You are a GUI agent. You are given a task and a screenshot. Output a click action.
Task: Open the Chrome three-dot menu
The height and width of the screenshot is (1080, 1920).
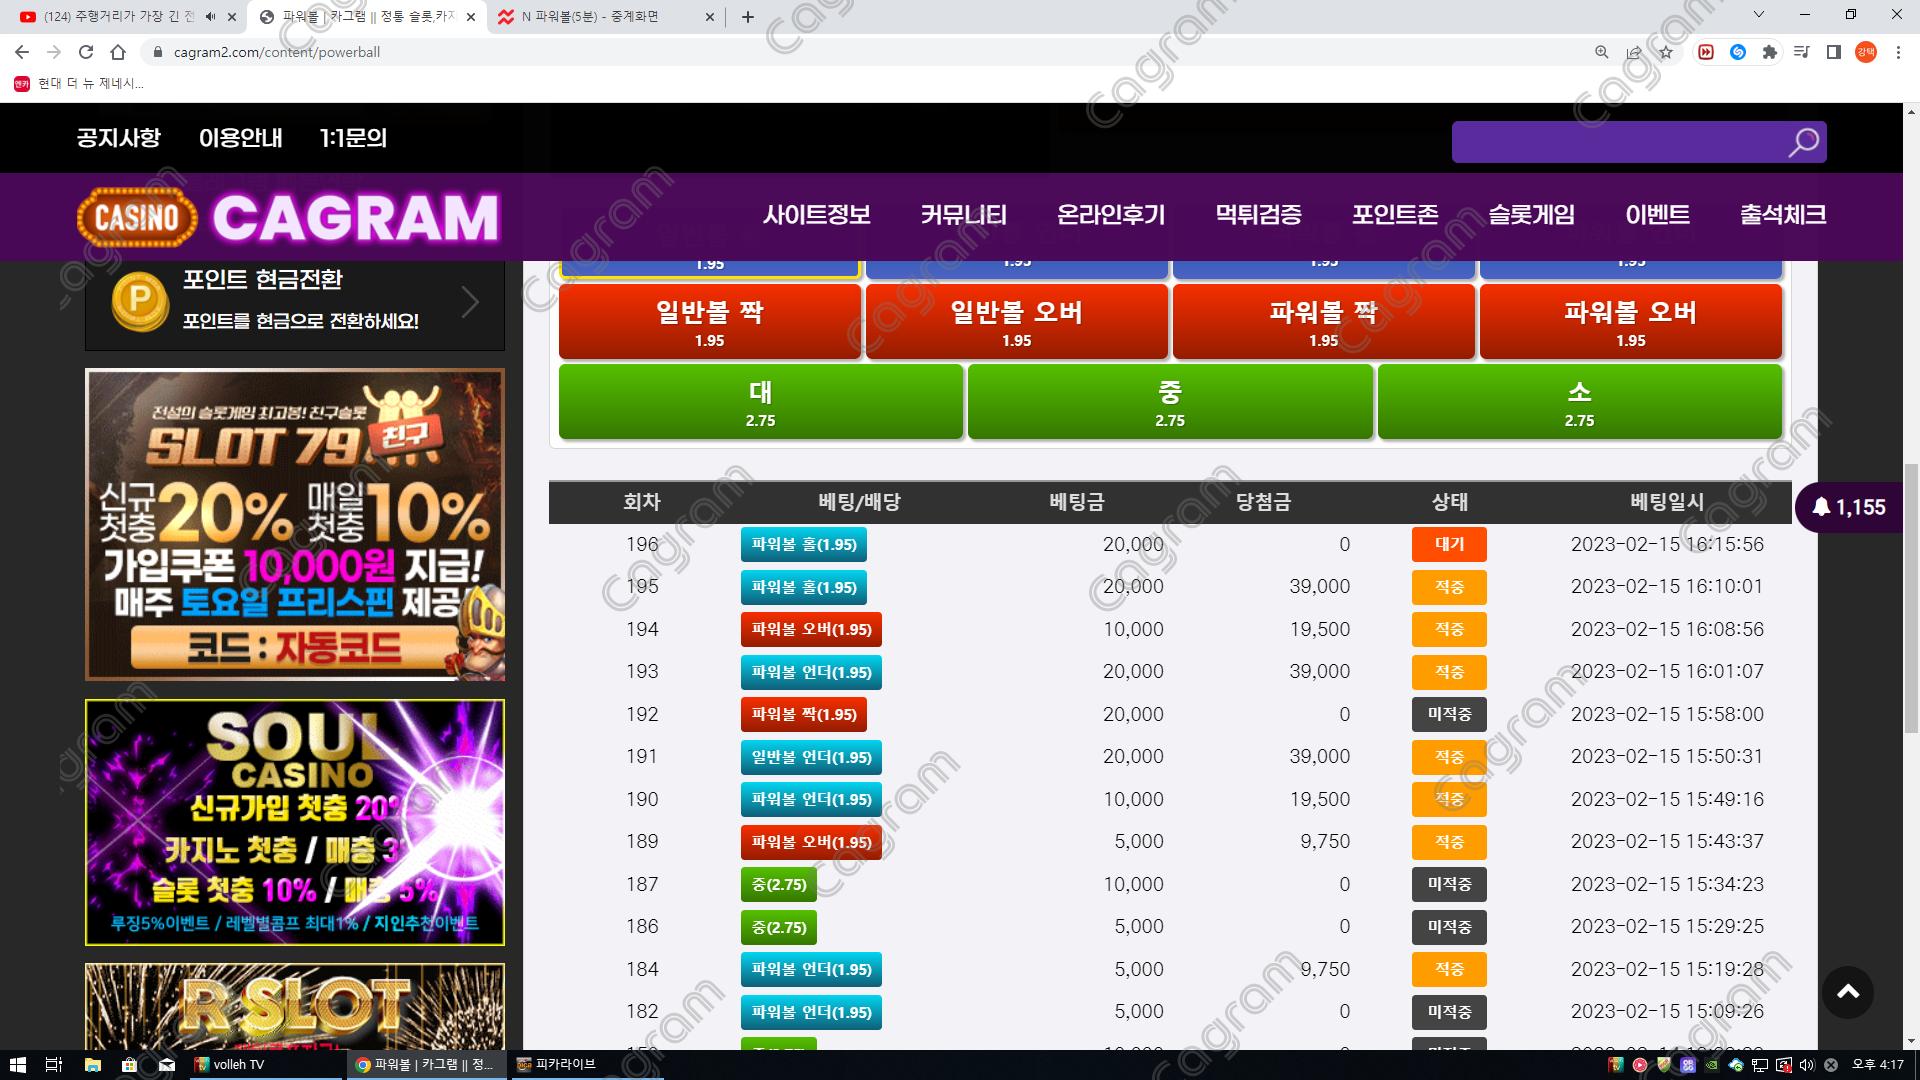click(1898, 52)
